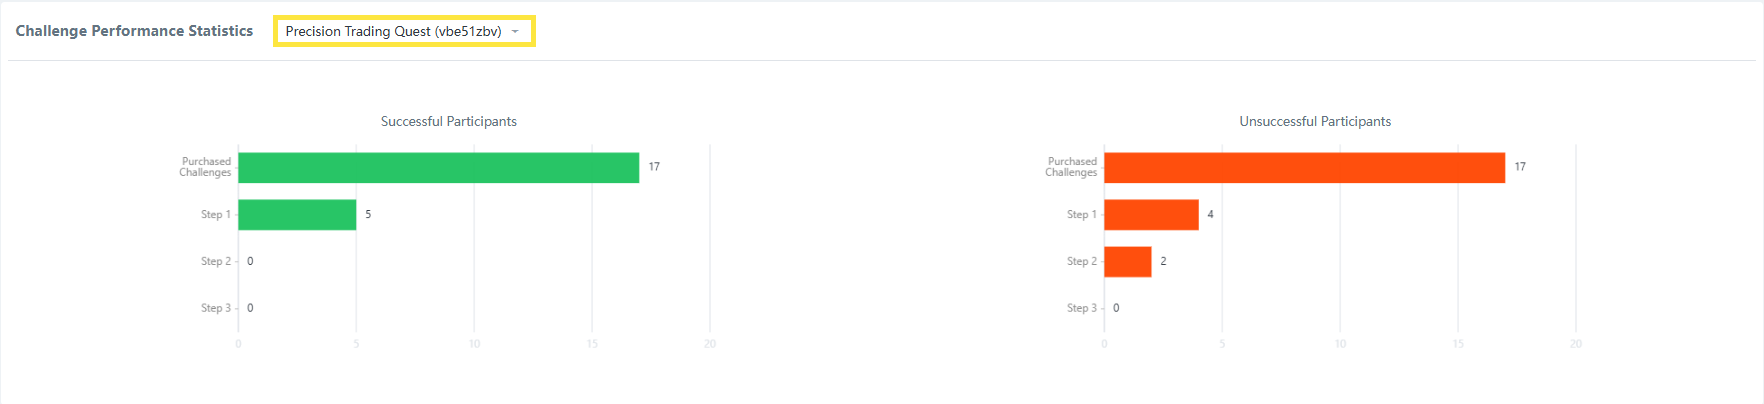Click the value 5 beside the green Step 1 bar

(x=368, y=214)
